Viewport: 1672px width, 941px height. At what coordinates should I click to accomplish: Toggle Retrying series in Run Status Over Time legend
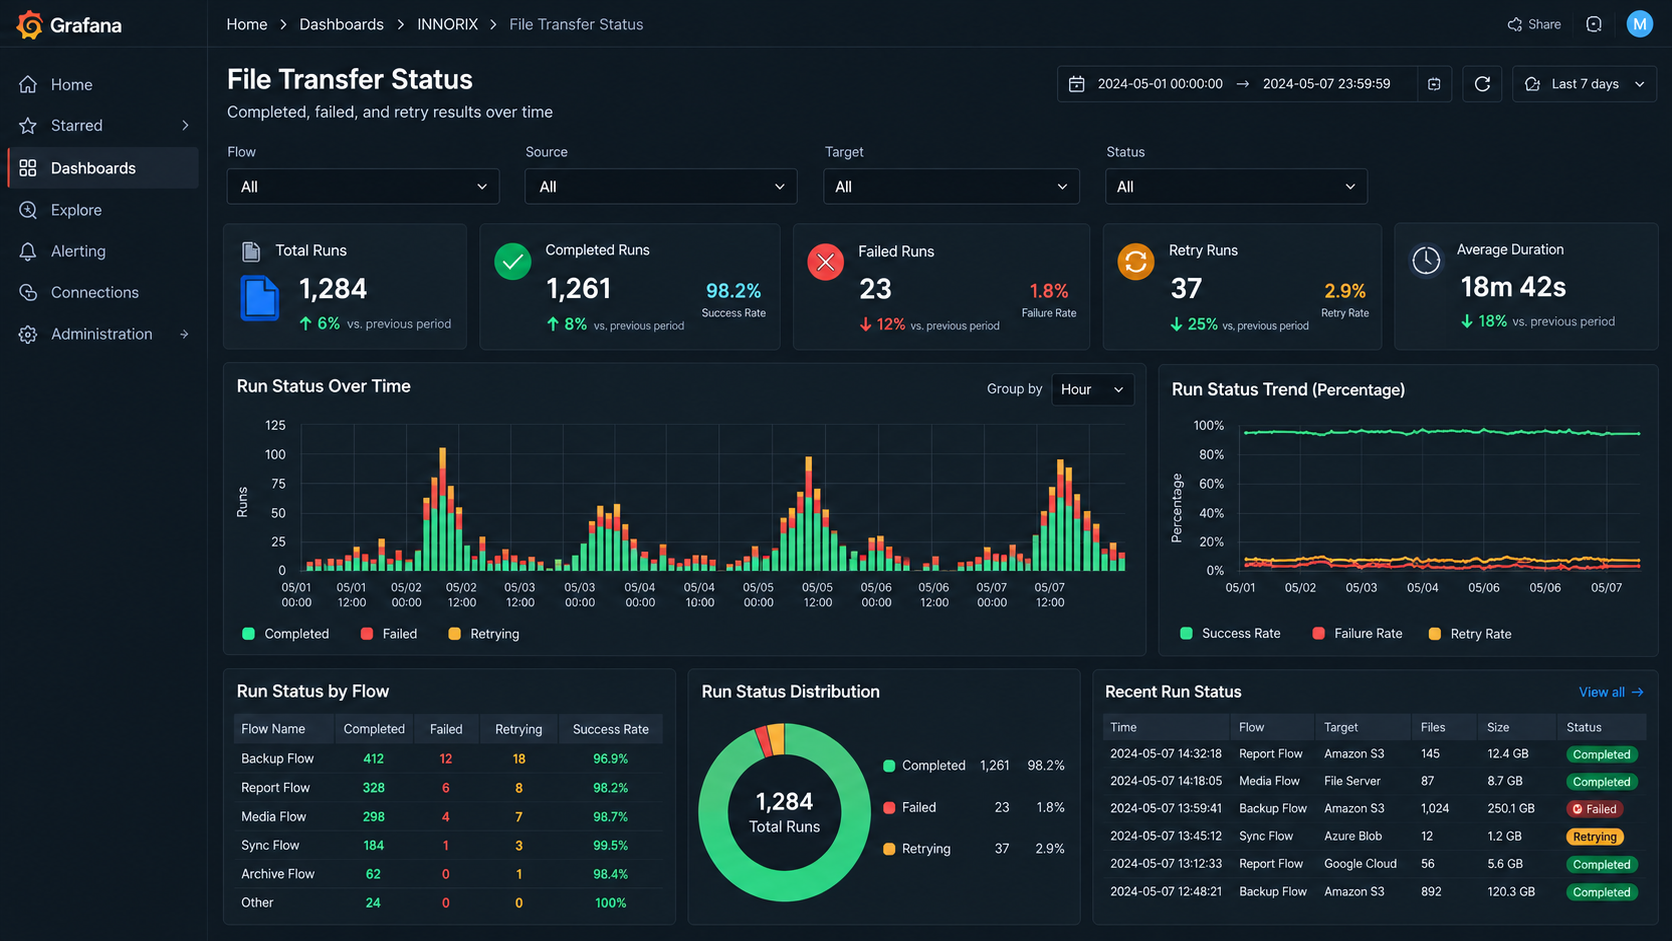(484, 634)
